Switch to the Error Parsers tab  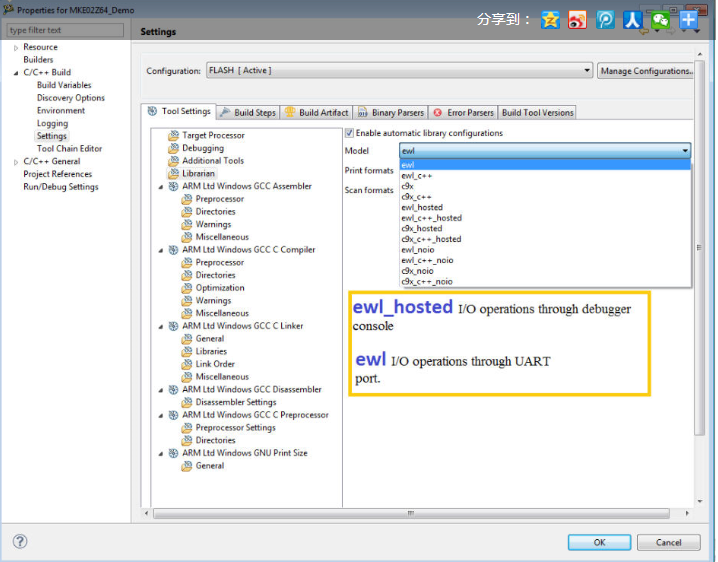click(x=463, y=113)
